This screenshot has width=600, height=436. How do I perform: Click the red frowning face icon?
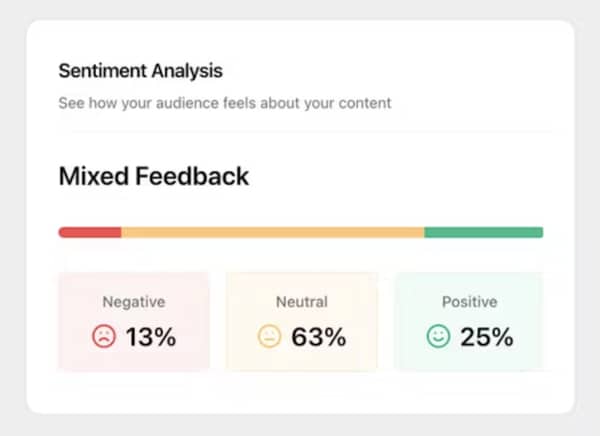pyautogui.click(x=104, y=337)
